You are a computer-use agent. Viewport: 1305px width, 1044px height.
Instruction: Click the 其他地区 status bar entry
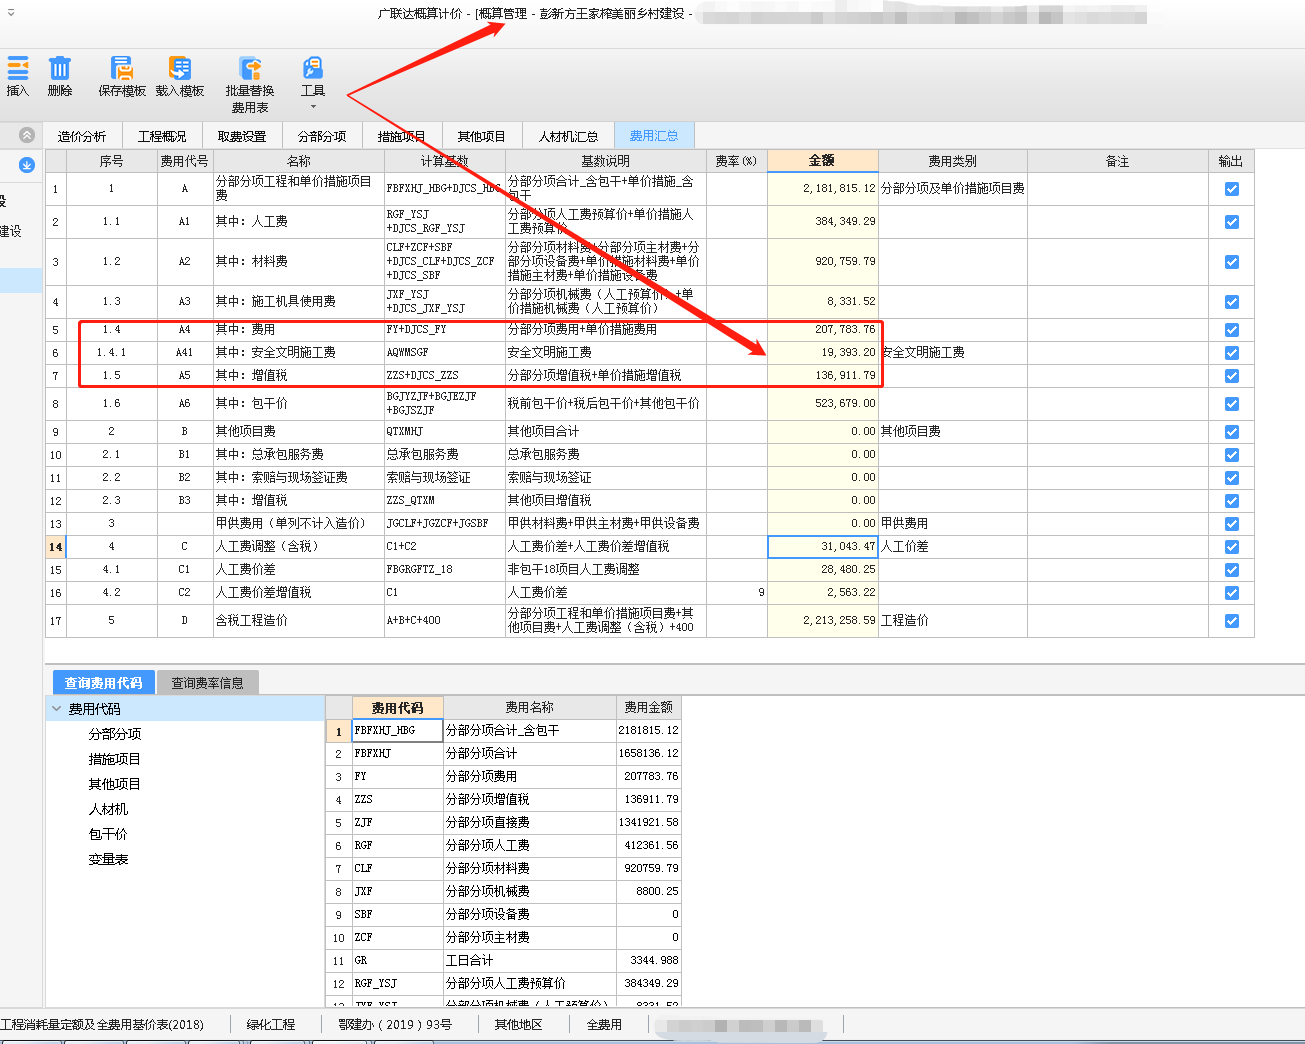pos(518,1025)
